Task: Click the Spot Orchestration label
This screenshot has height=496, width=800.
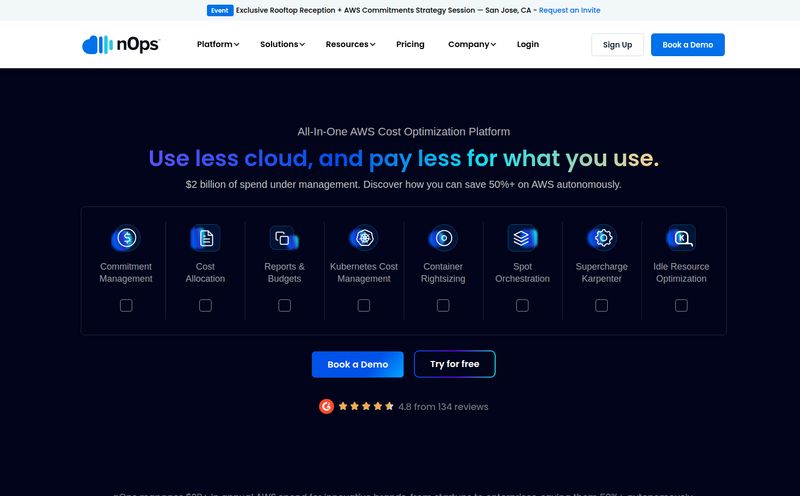Action: 522,272
